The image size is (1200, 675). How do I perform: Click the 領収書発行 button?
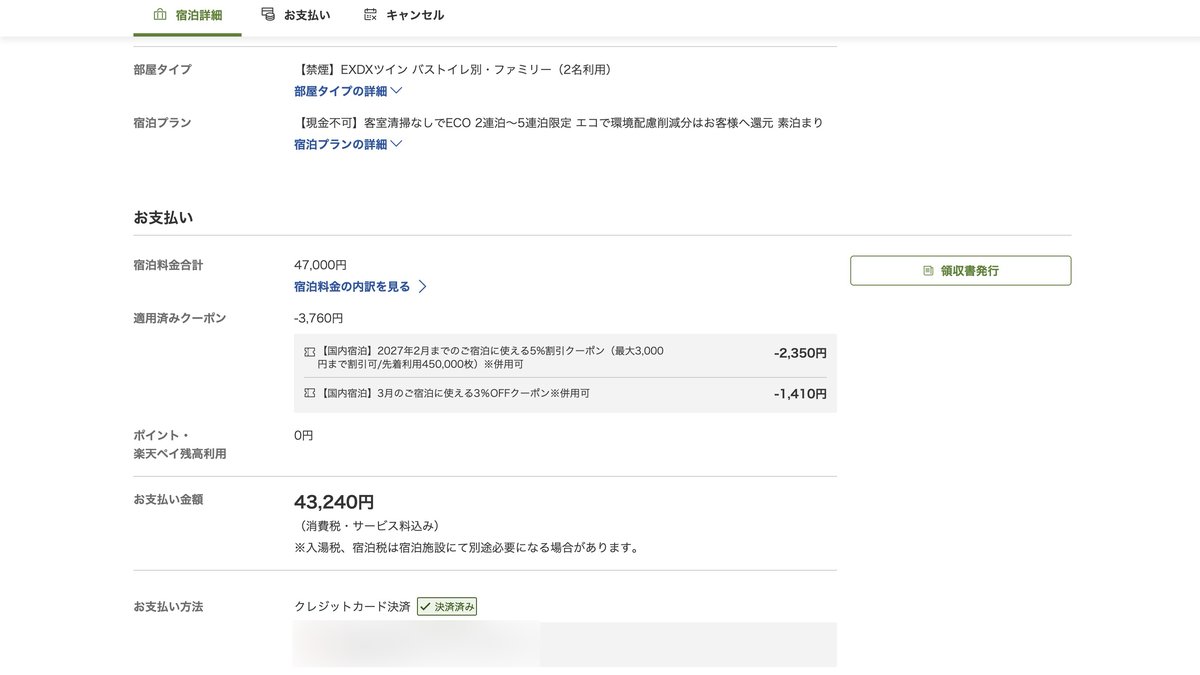pos(960,270)
